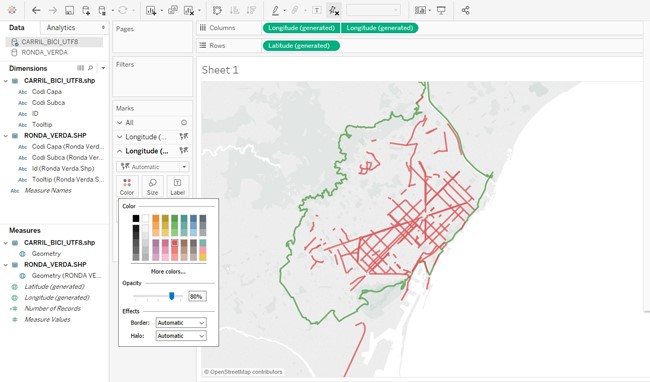This screenshot has width=650, height=382.
Task: Click the Label mark card button
Action: [177, 186]
